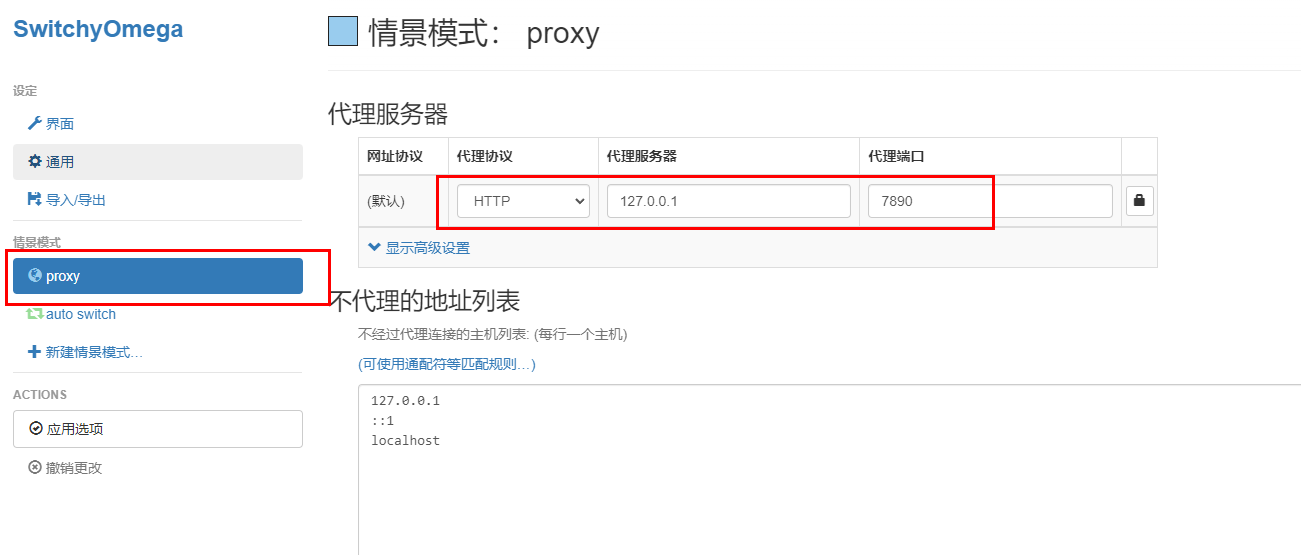Click the green auto switch arrows icon
Screen dimensions: 1301x555
35,314
